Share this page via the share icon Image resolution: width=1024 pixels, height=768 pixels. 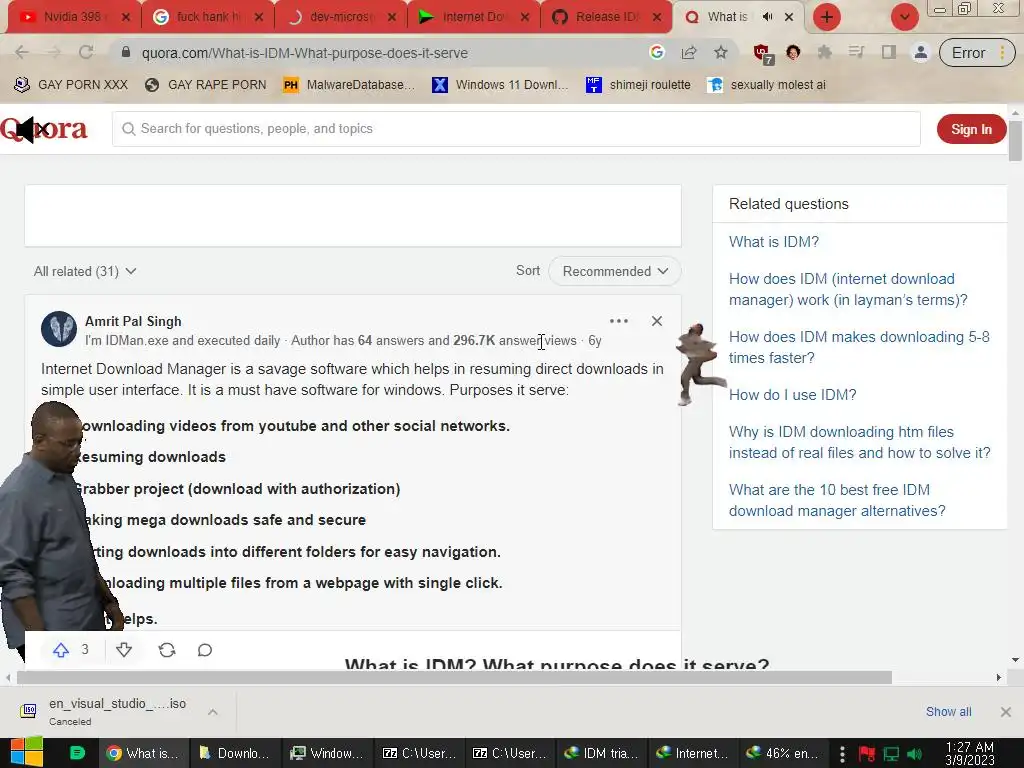[689, 52]
